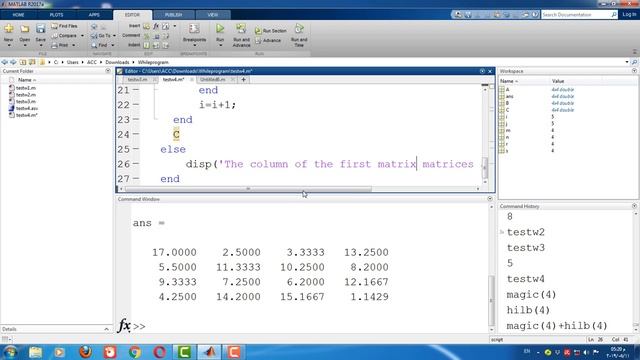Toggle breakpoint on editor line 24
640x360 pixels.
[136, 134]
